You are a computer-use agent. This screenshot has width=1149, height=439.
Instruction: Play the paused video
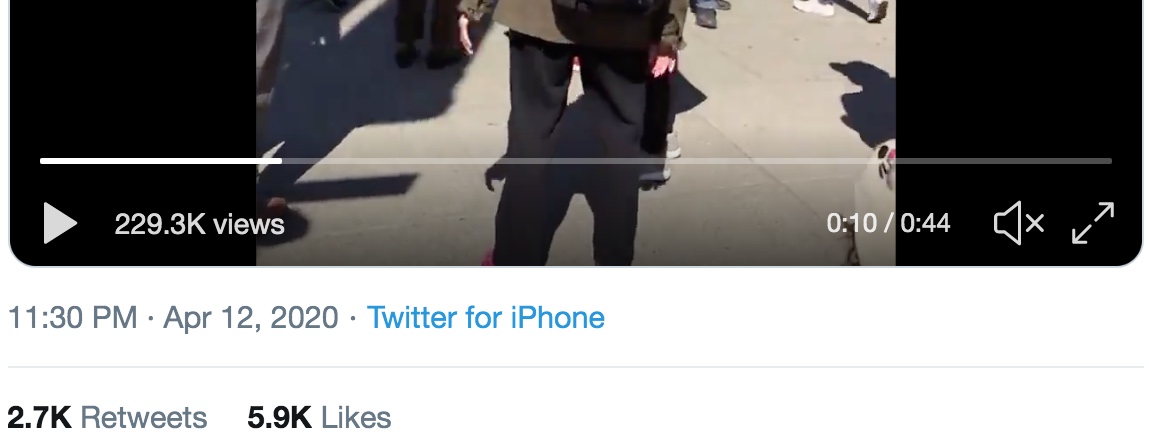[60, 223]
